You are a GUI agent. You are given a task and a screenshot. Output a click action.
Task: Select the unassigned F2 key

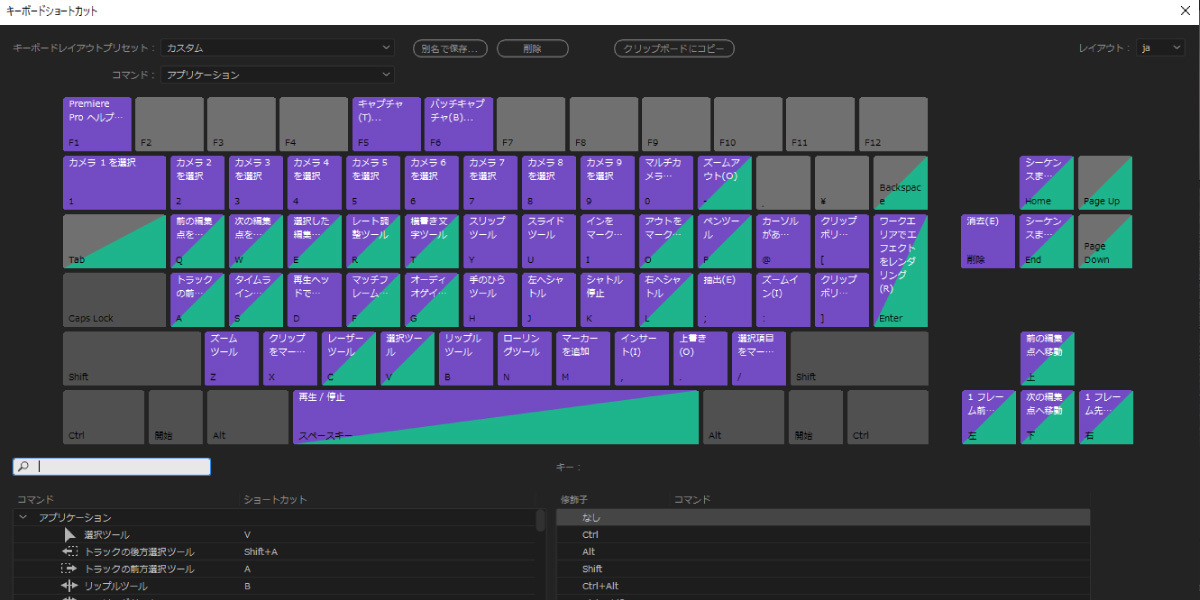(x=169, y=124)
